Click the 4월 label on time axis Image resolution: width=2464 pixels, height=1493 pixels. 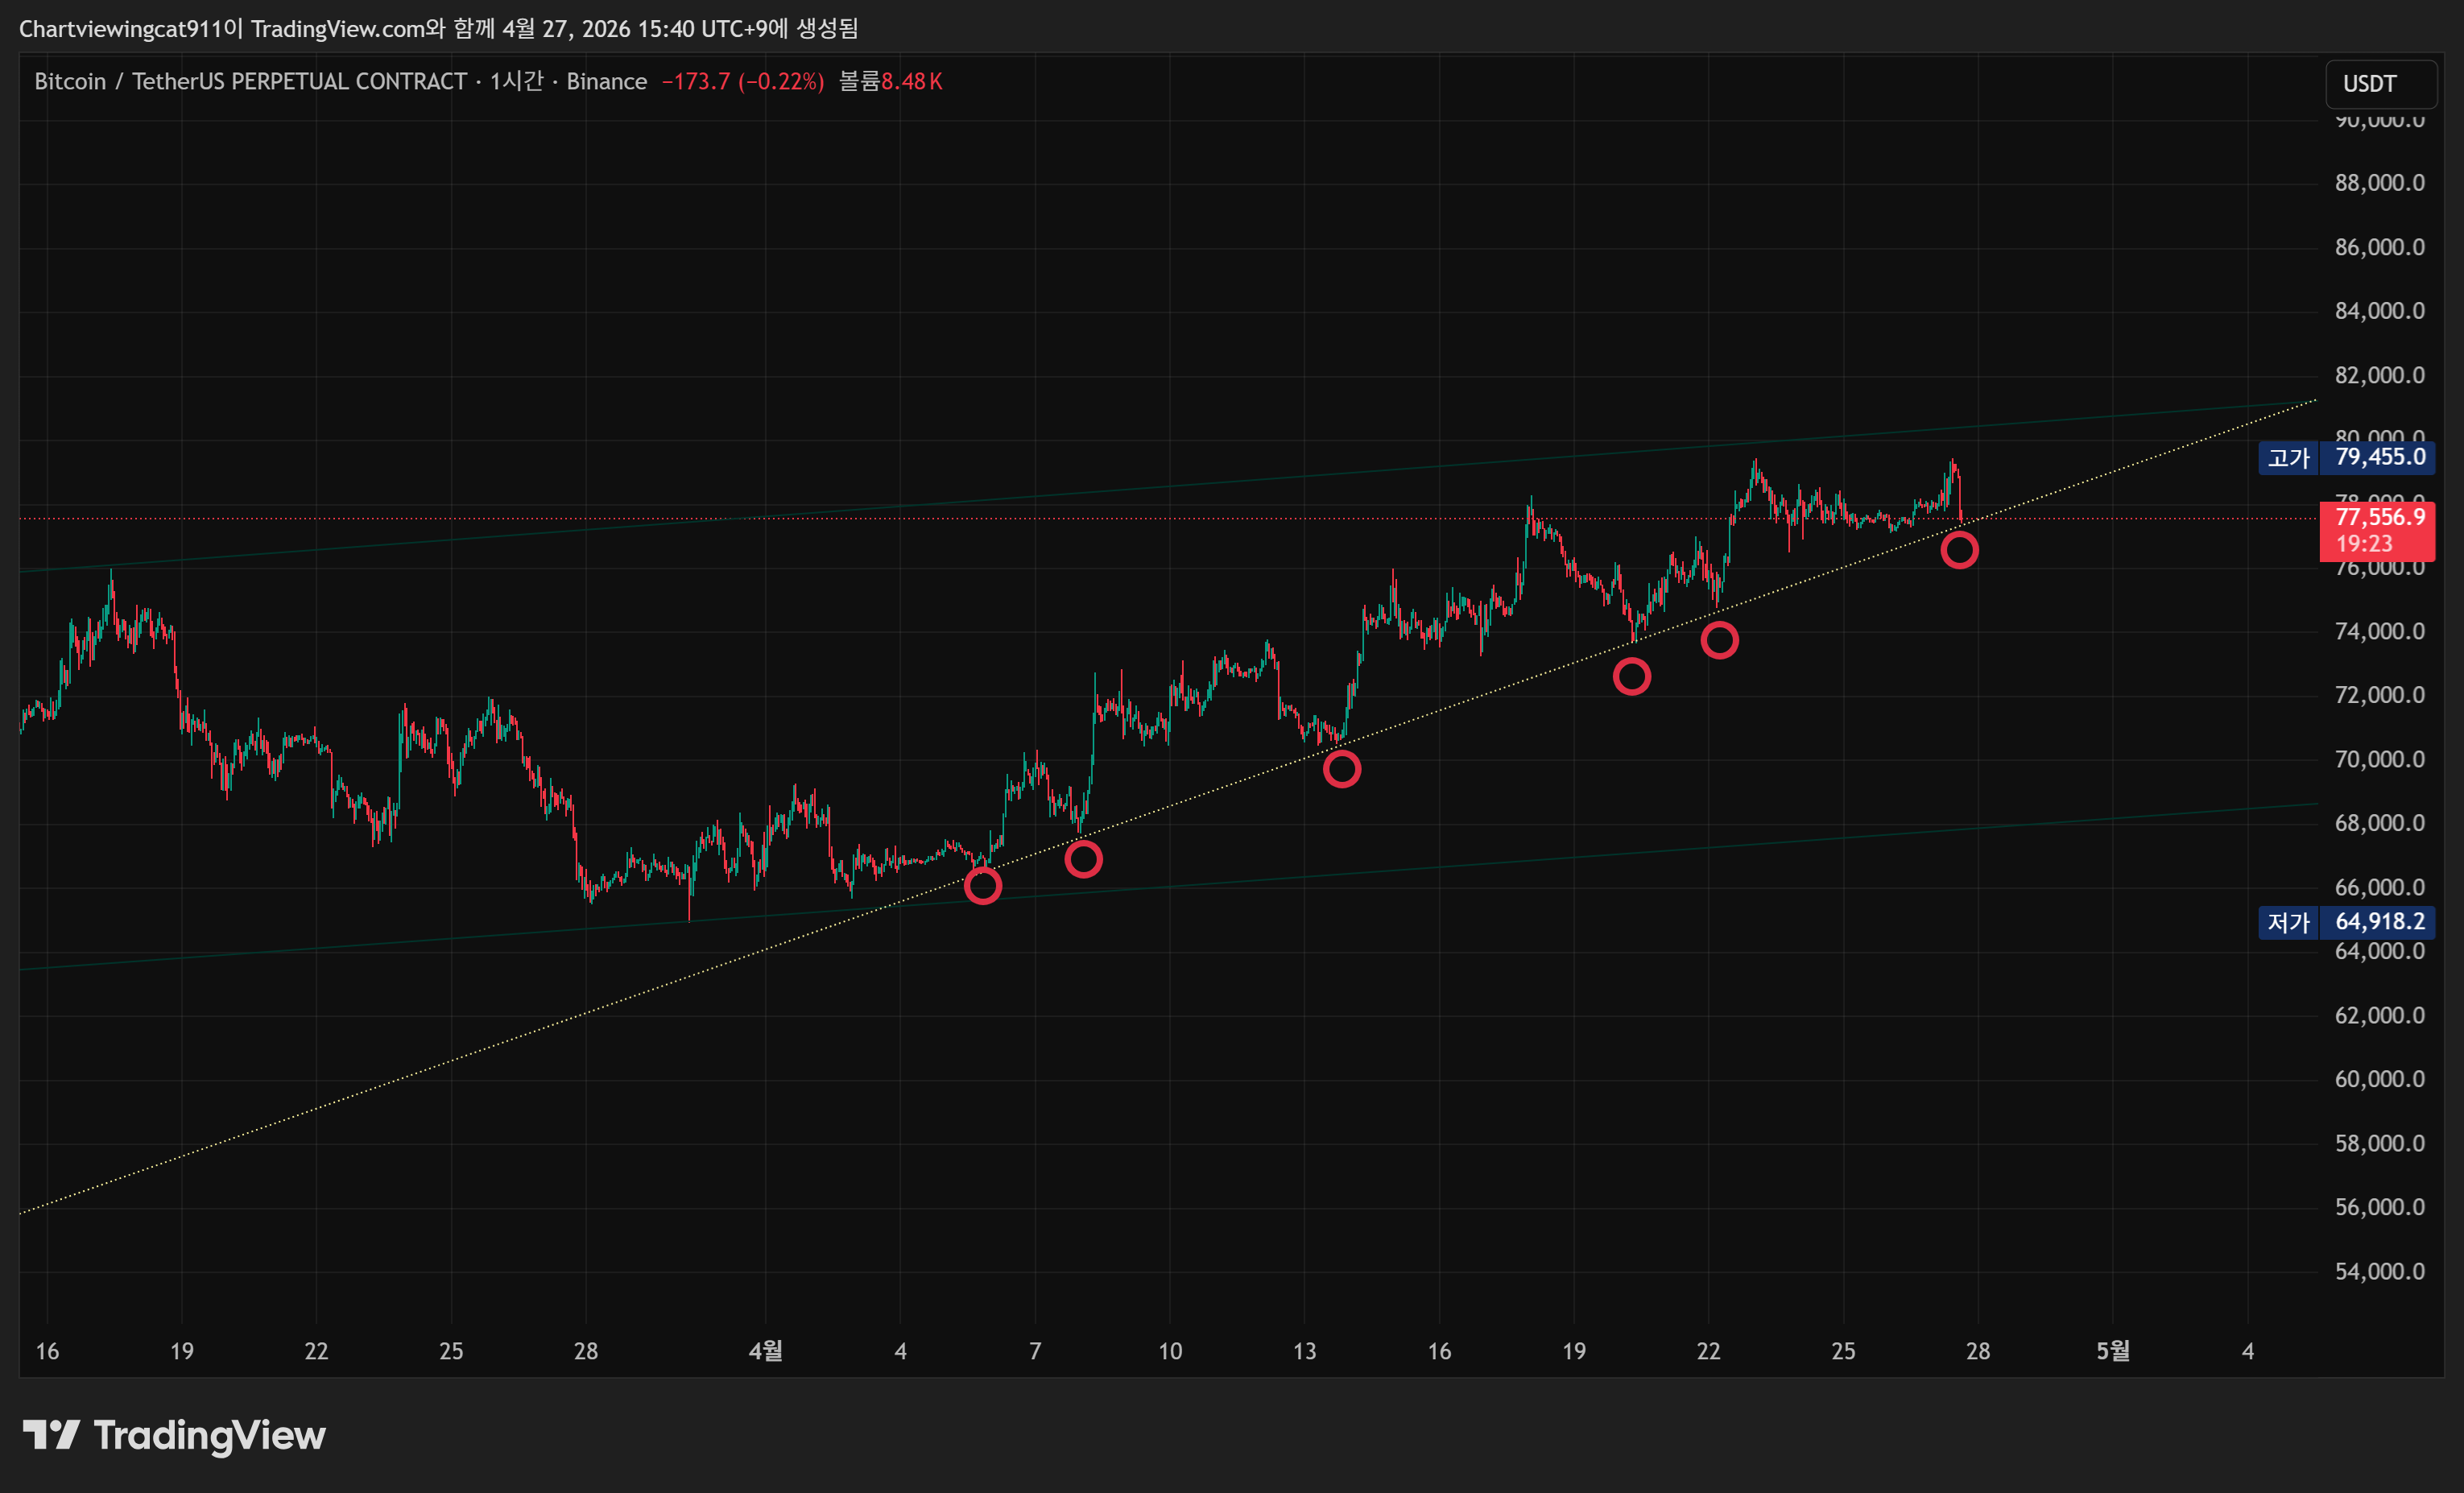click(765, 1351)
